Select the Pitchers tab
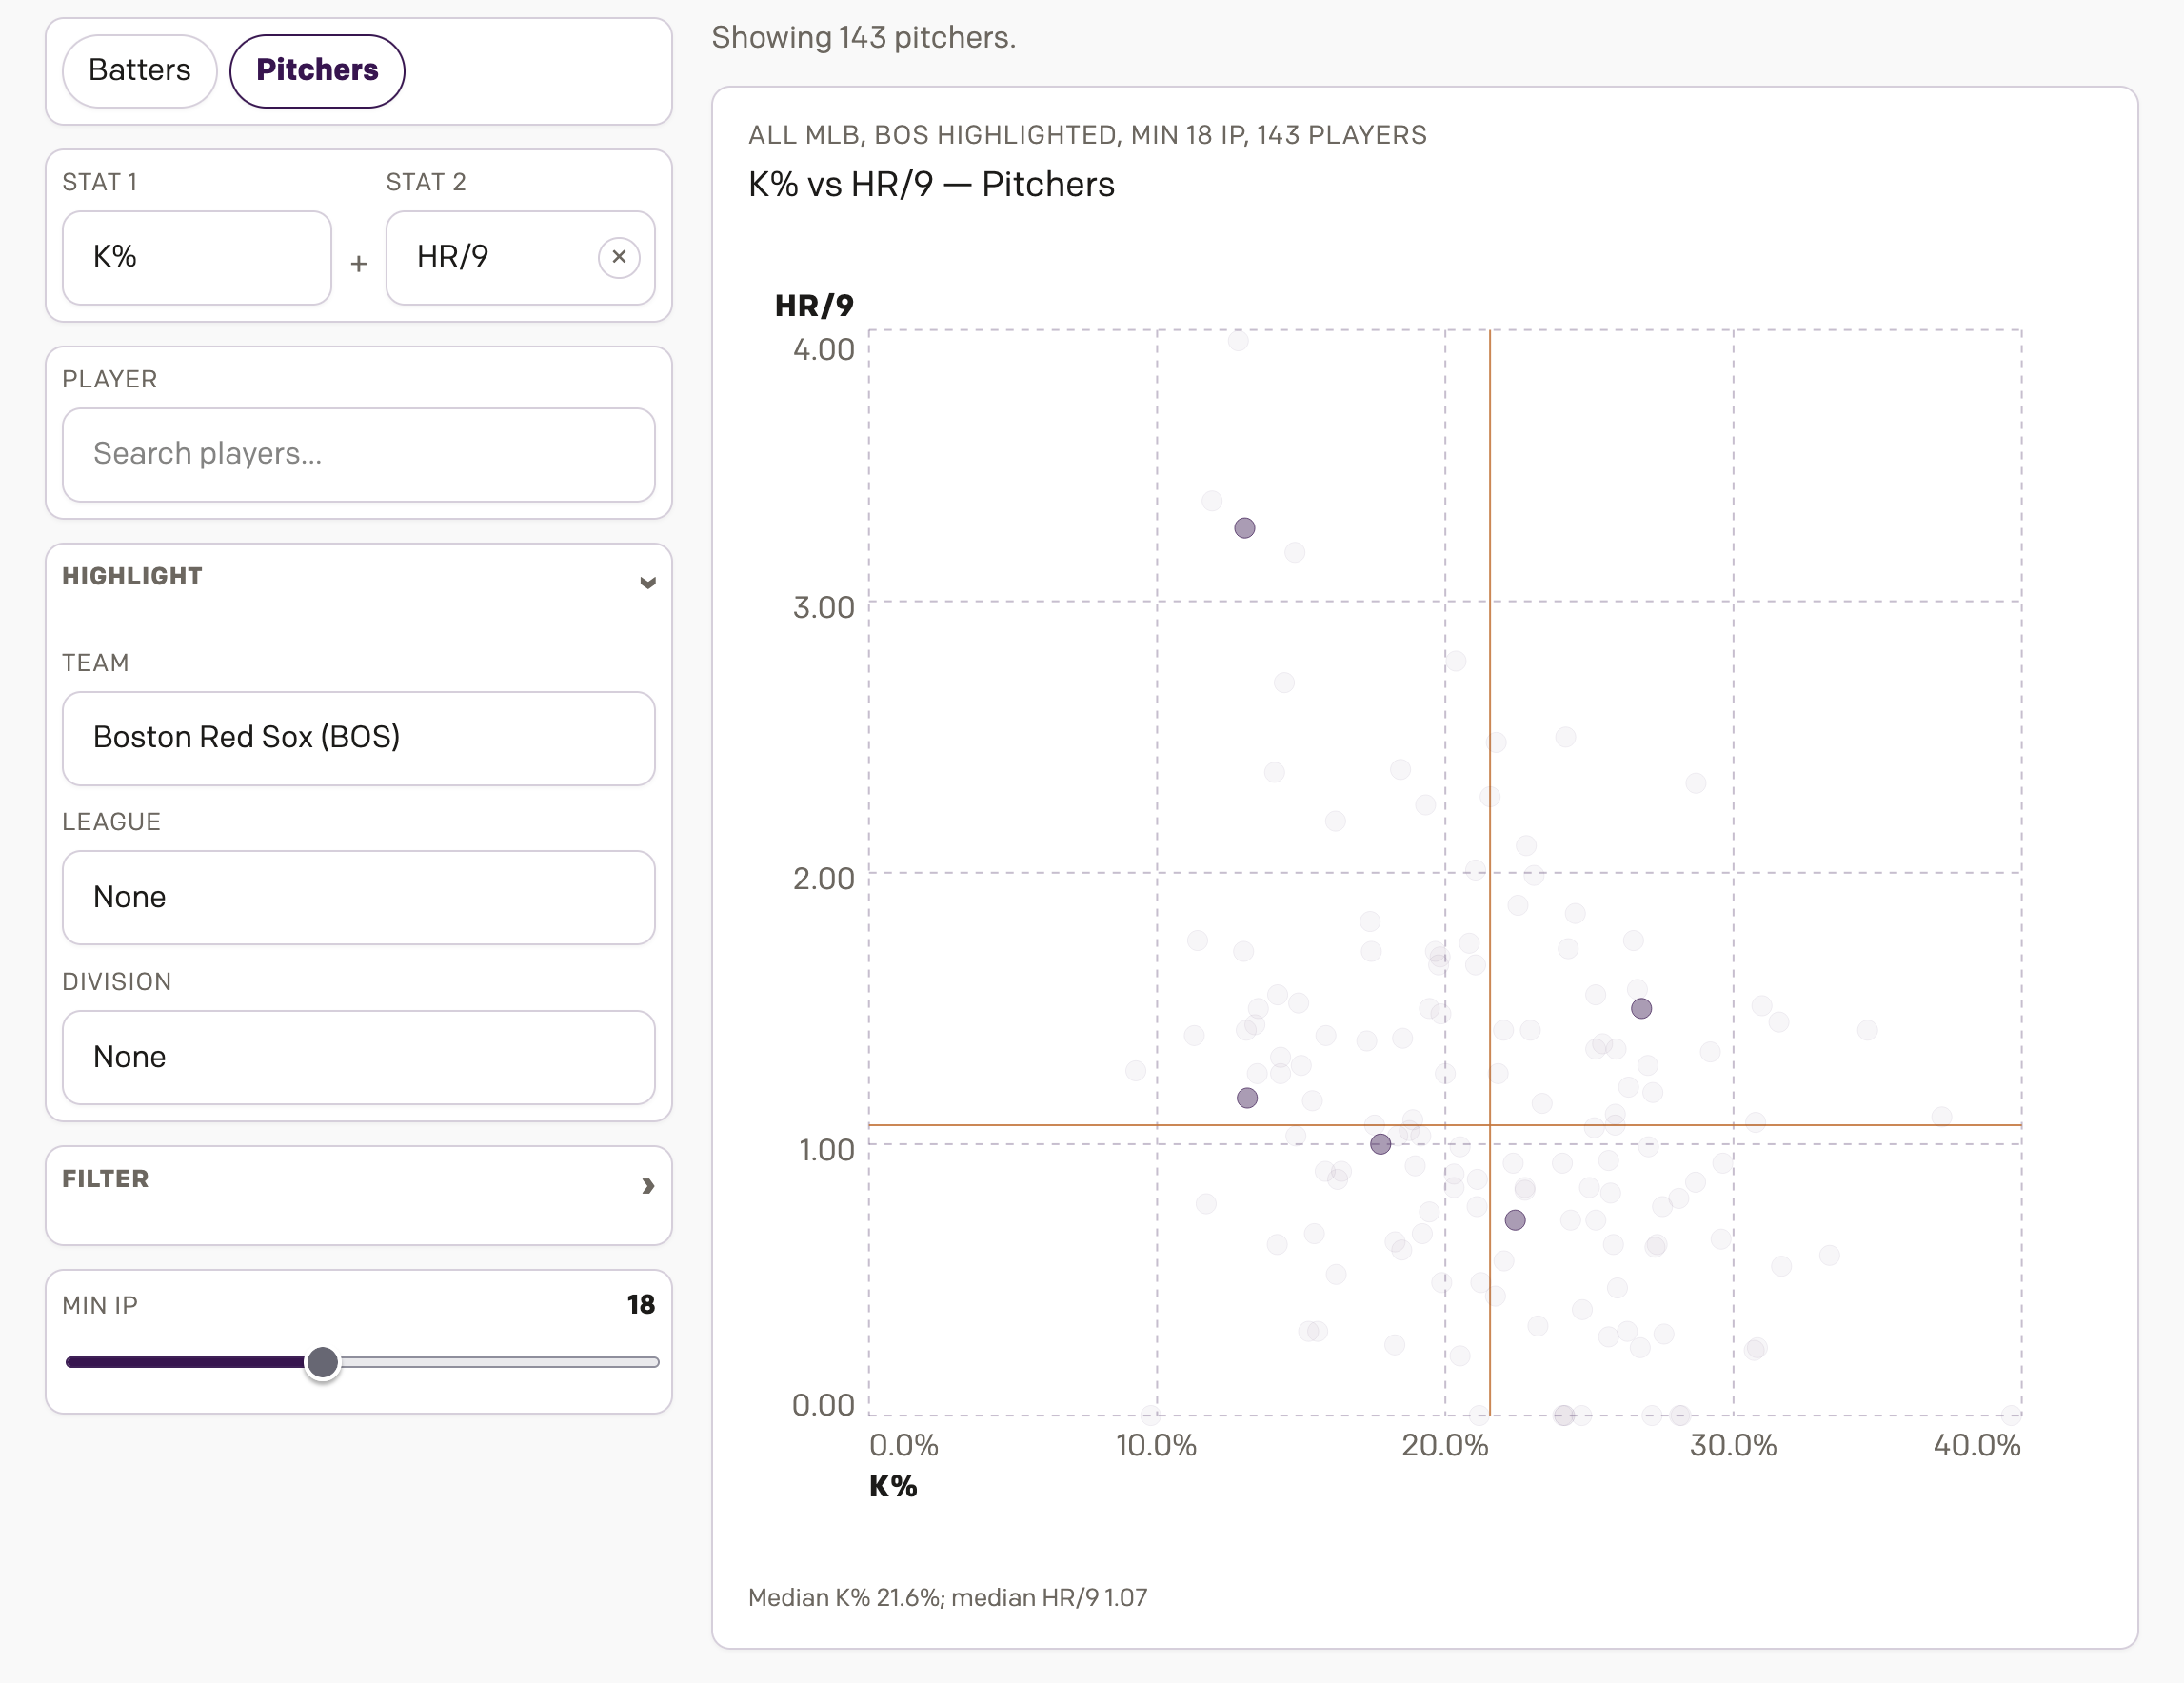This screenshot has width=2184, height=1683. [x=317, y=70]
